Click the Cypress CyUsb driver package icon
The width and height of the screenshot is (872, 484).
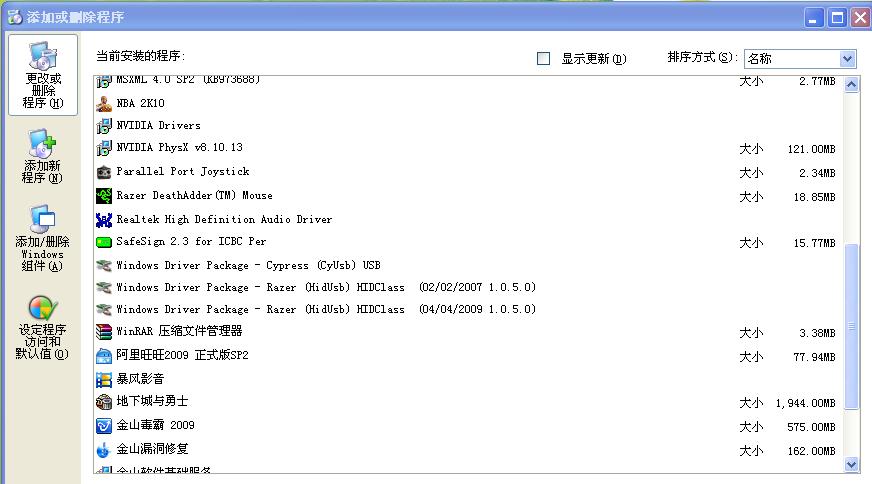pyautogui.click(x=103, y=265)
